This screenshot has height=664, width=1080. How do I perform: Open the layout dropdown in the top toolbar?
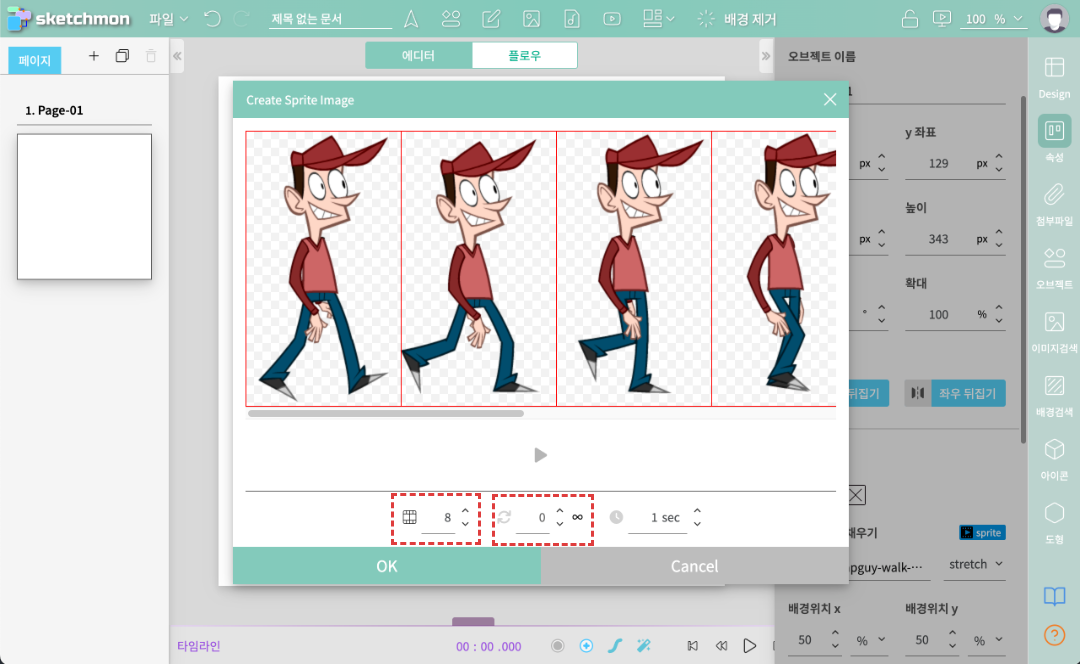click(658, 19)
